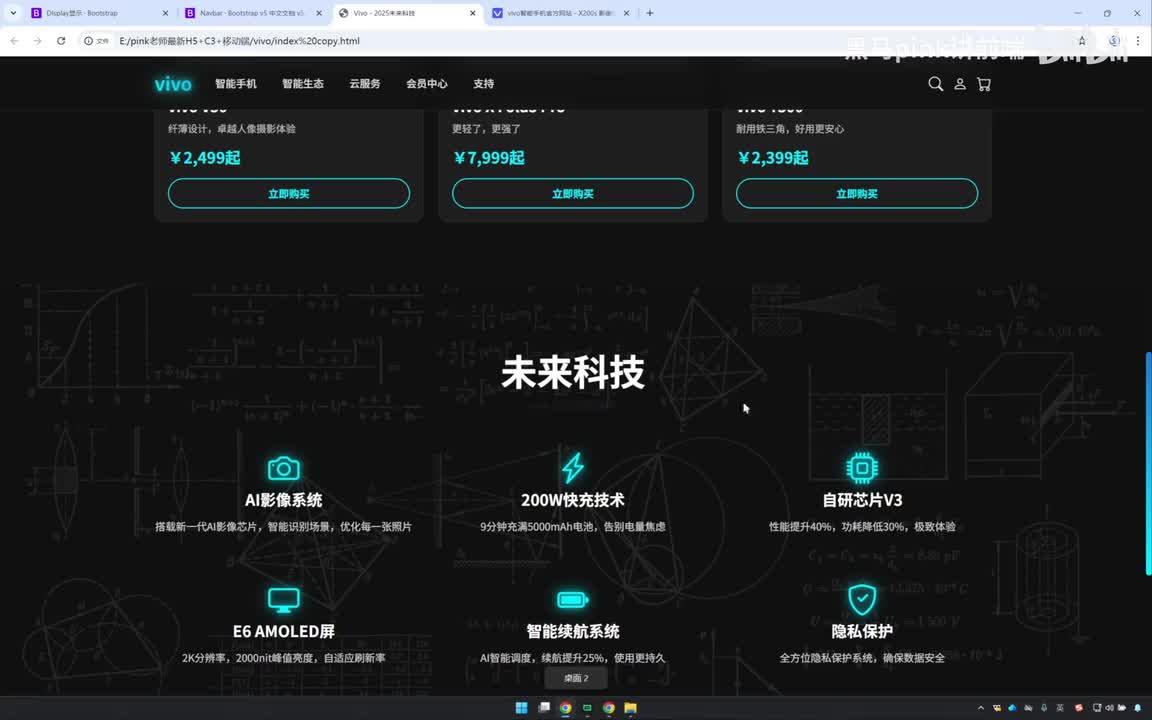Click the camera icon above AI影像系统

click(284, 468)
